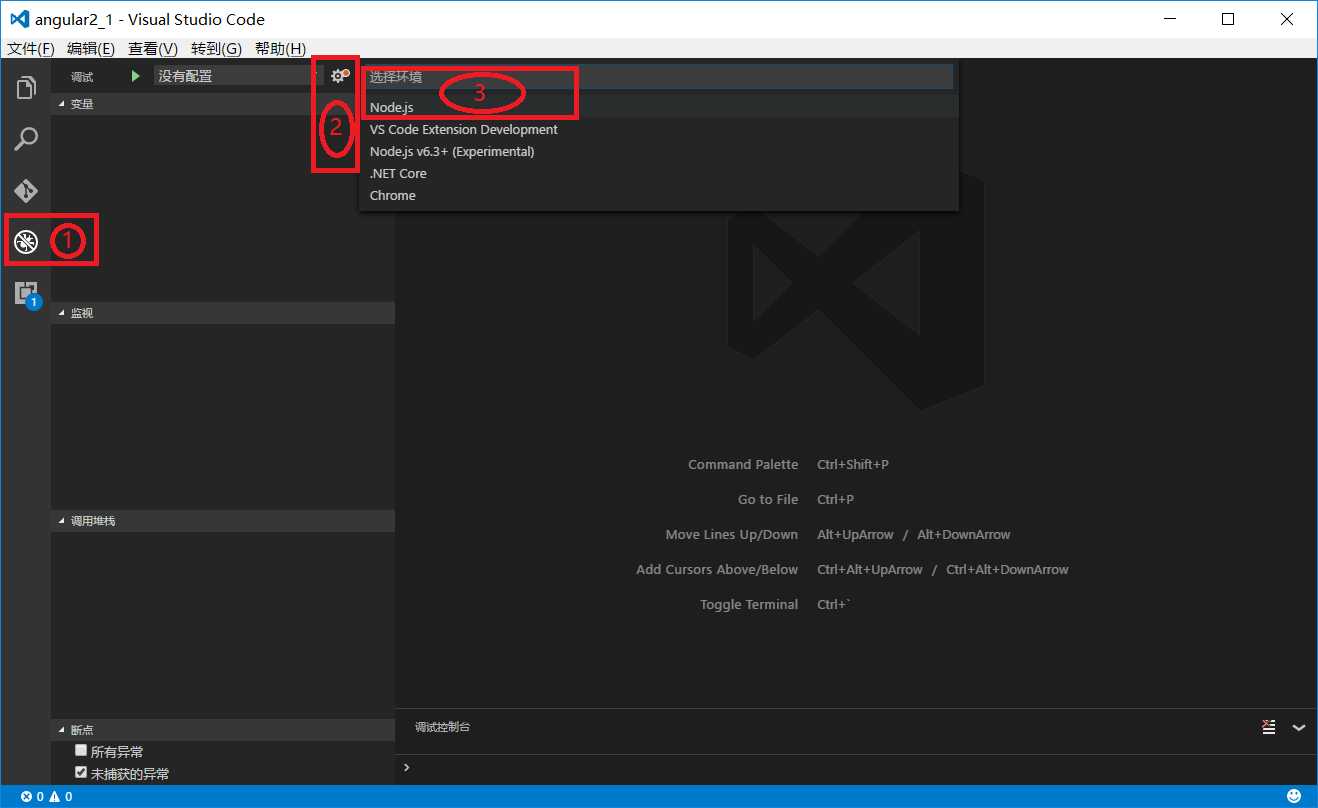The height and width of the screenshot is (808, 1318).
Task: Click Add Cursors Above/Below hint text
Action: point(717,569)
